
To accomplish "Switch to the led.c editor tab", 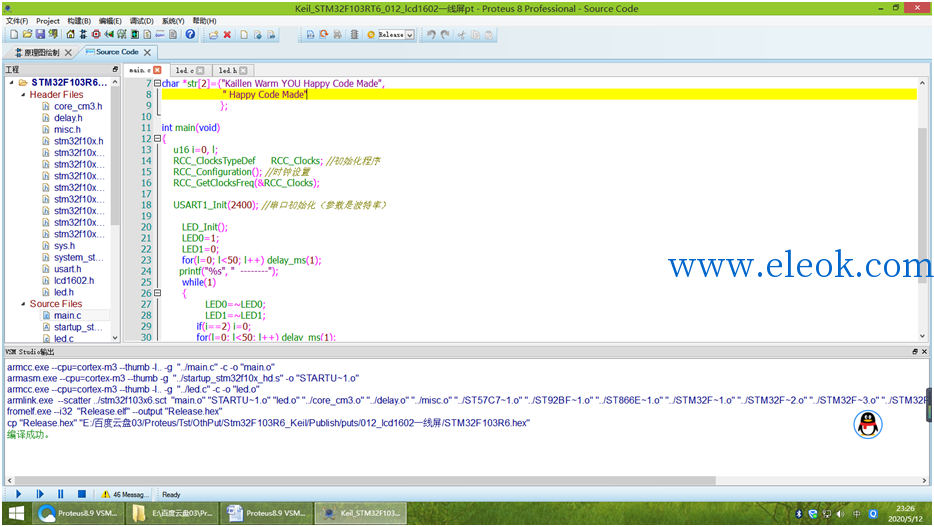I will 185,70.
